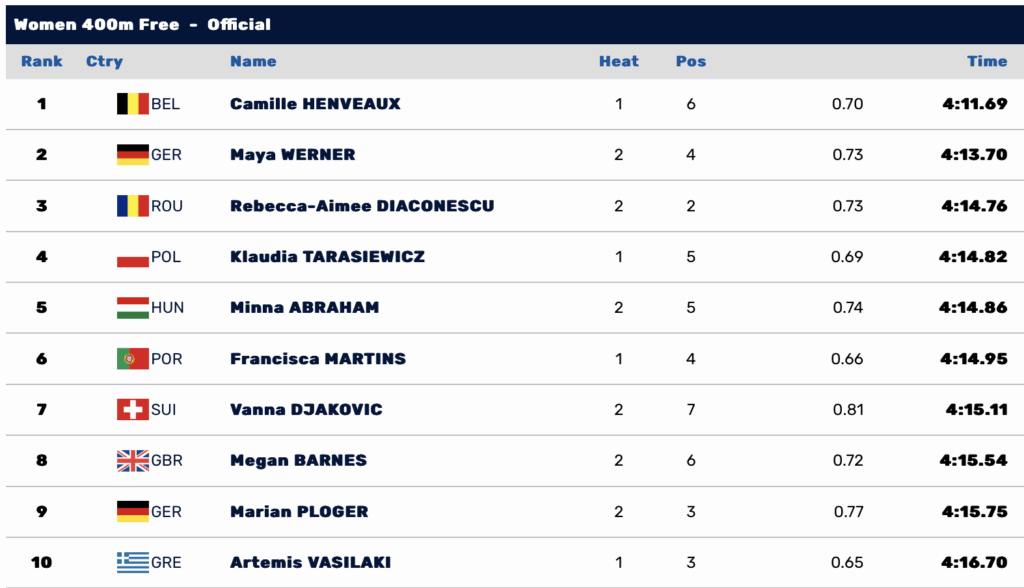Click the Heat column header
Image resolution: width=1024 pixels, height=588 pixels.
[x=618, y=61]
